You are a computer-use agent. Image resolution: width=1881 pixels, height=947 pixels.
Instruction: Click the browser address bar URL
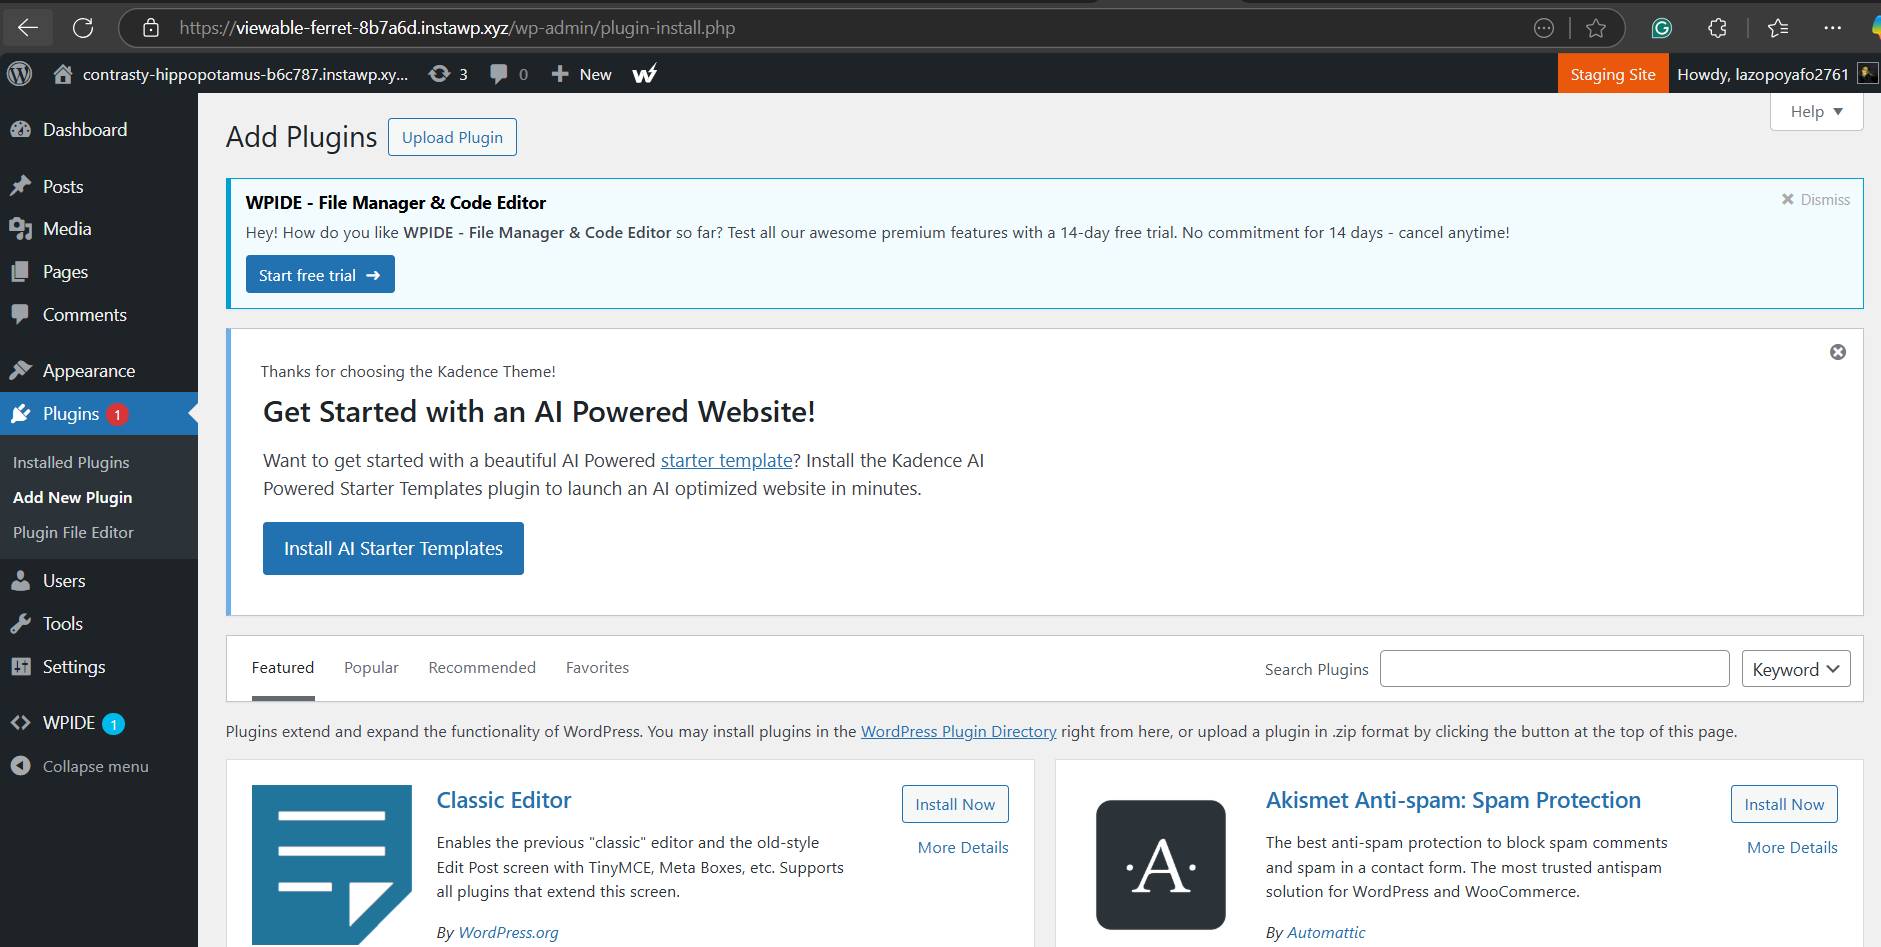(457, 28)
